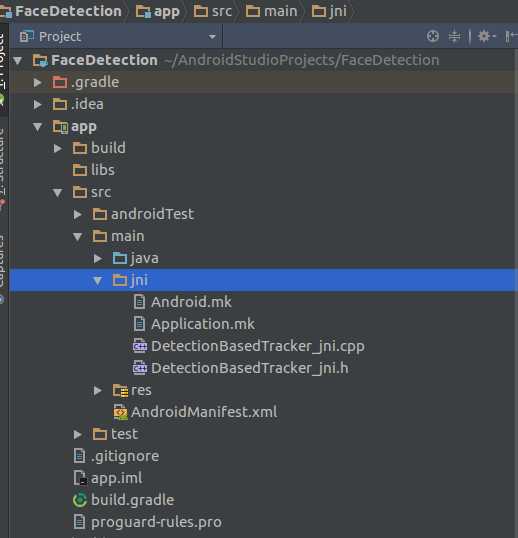Expand the test folder arrow

click(x=78, y=434)
